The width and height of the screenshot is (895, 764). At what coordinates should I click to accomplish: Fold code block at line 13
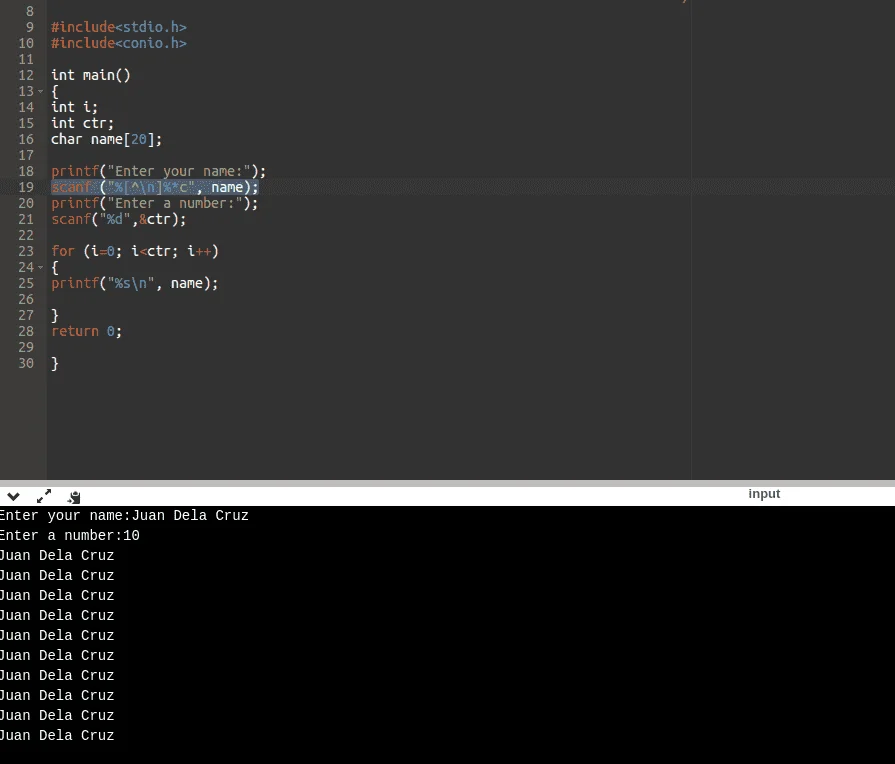tap(41, 91)
